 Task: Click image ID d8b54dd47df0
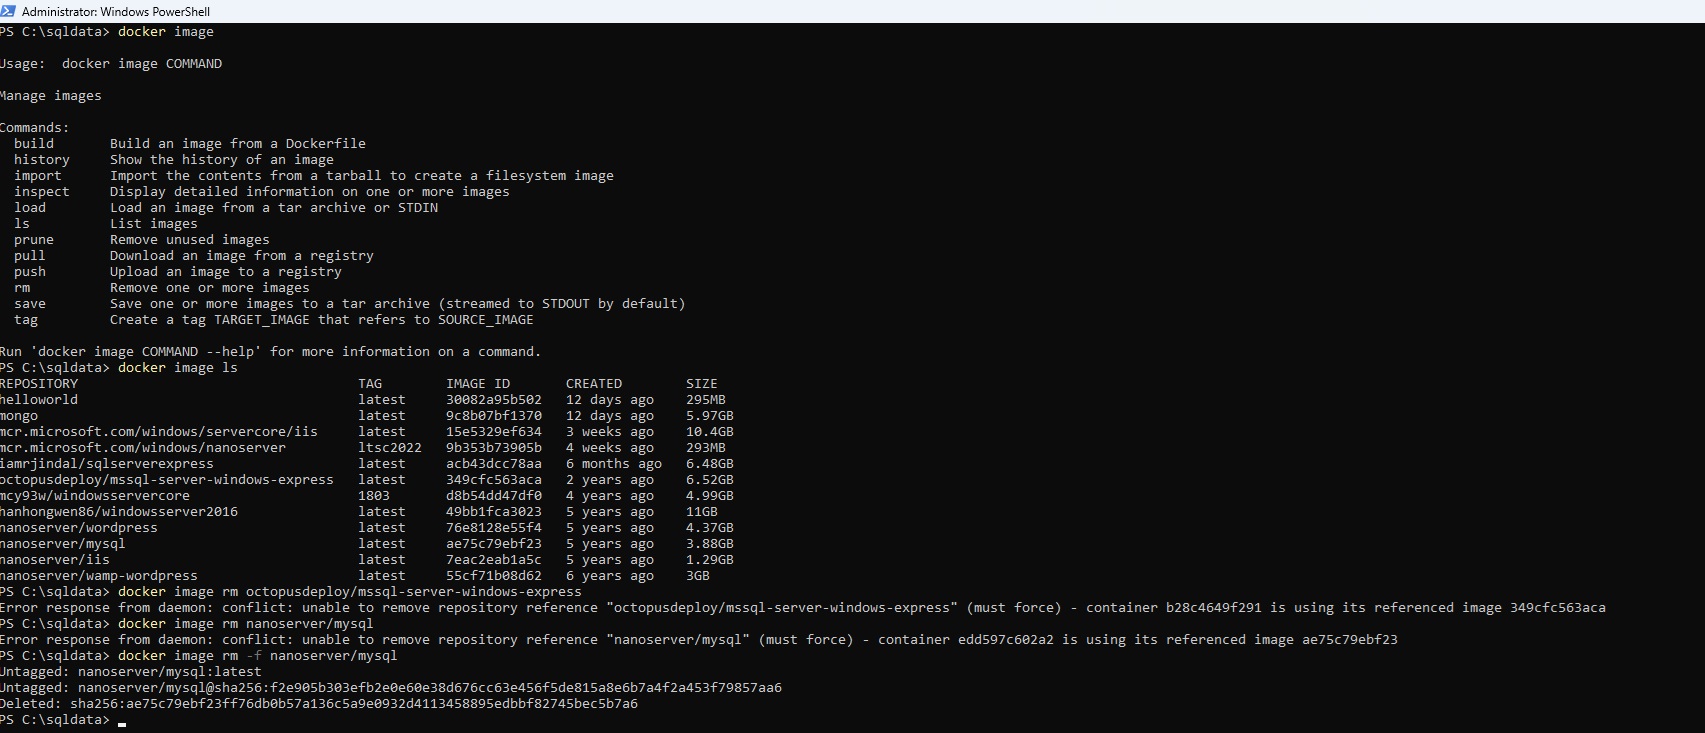tap(494, 496)
